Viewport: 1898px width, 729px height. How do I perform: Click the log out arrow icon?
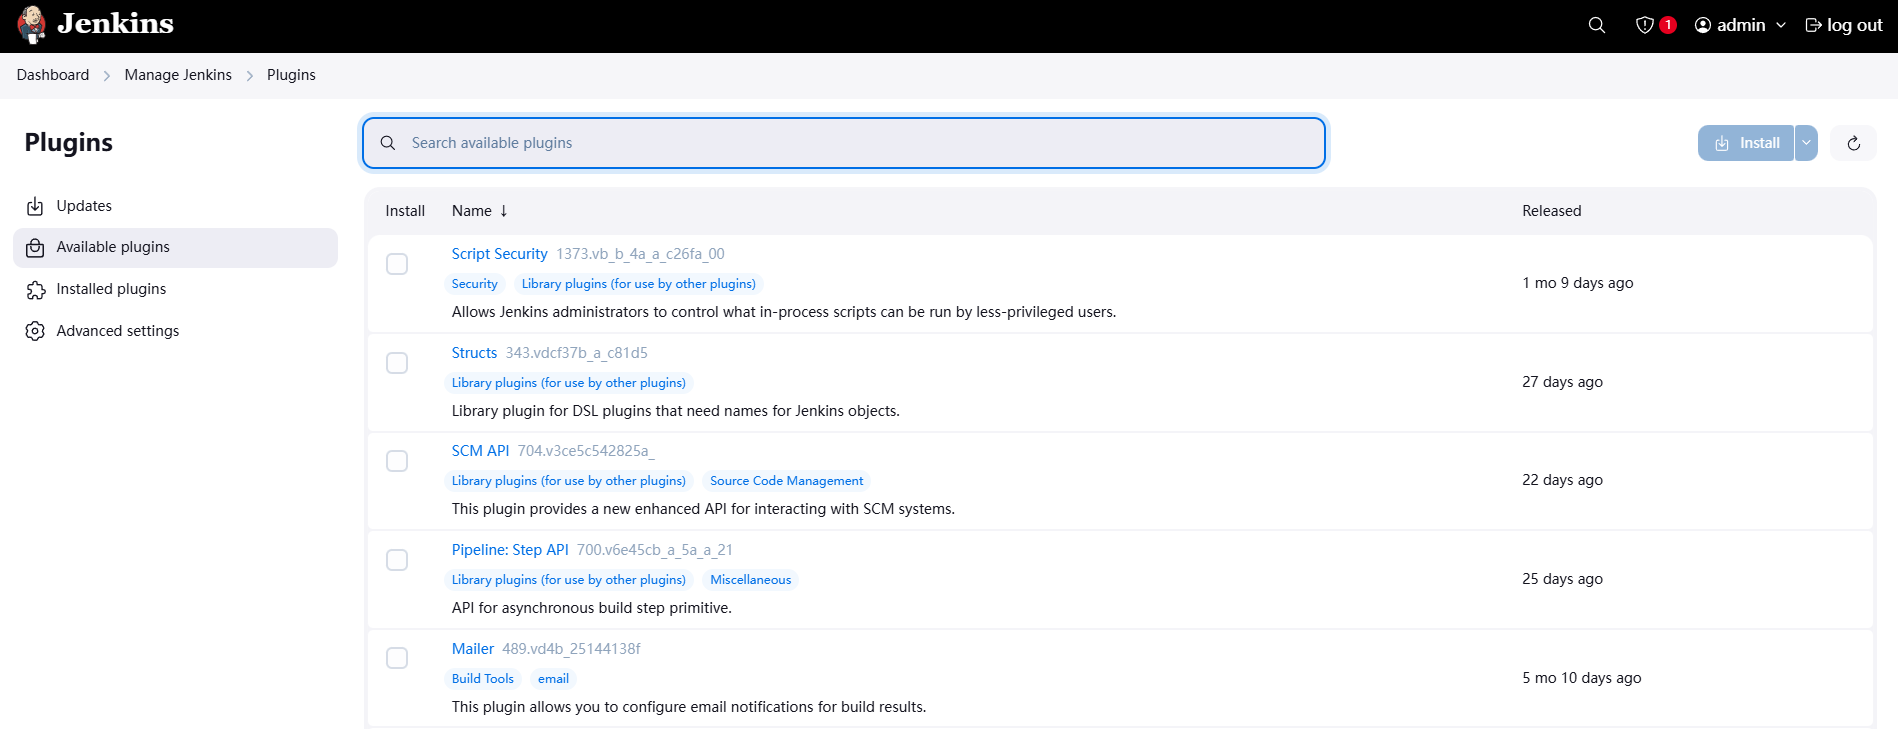coord(1813,25)
